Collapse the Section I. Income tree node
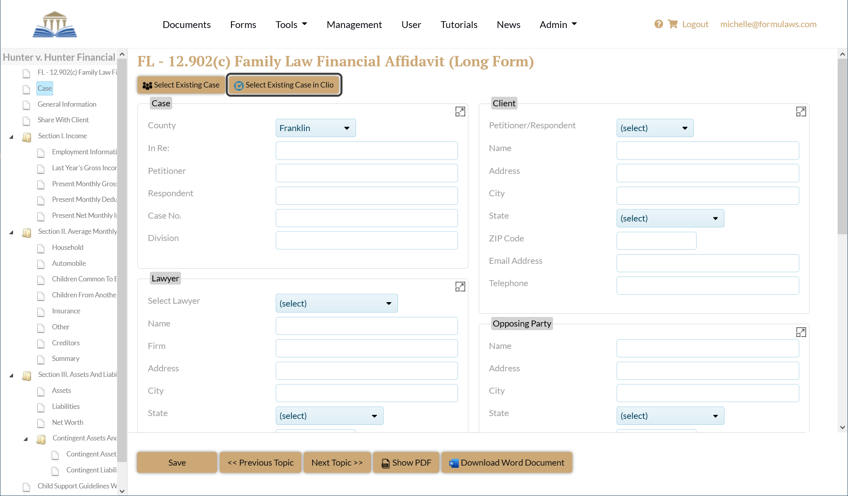 [x=11, y=137]
